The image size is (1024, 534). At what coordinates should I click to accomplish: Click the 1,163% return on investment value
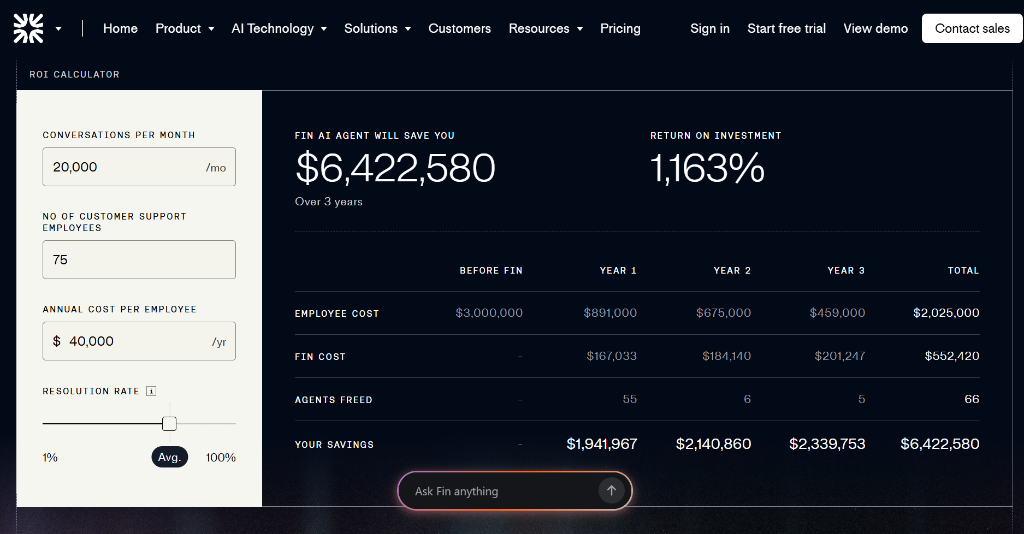click(707, 168)
